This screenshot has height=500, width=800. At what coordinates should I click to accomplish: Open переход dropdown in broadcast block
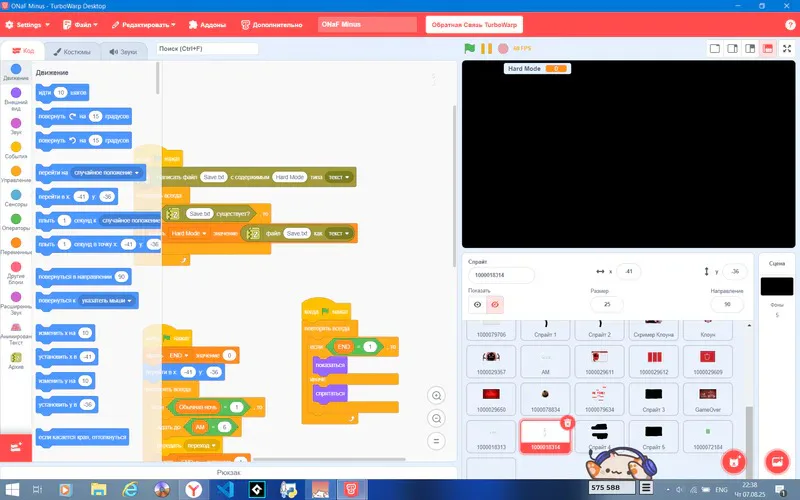click(x=201, y=445)
